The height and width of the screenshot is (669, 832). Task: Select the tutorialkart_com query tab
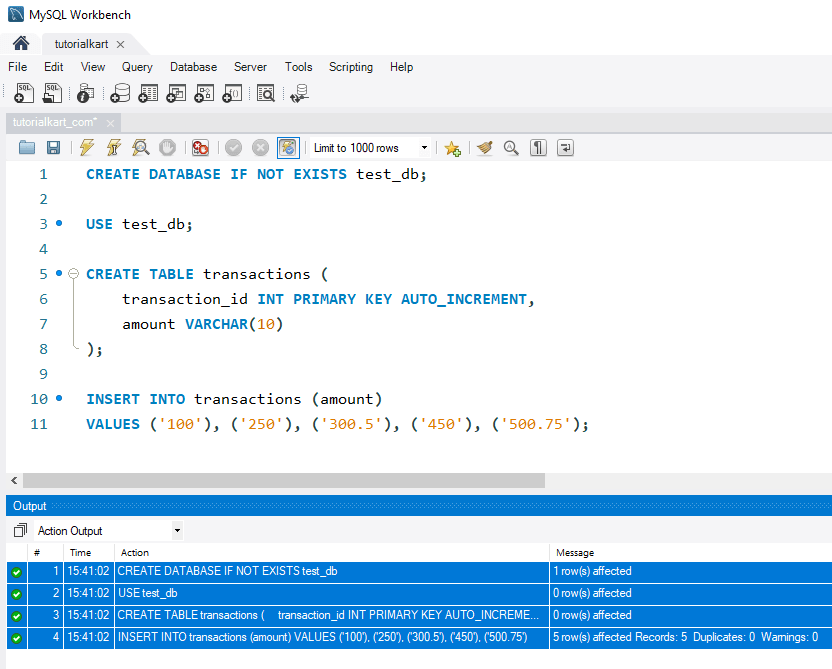55,123
